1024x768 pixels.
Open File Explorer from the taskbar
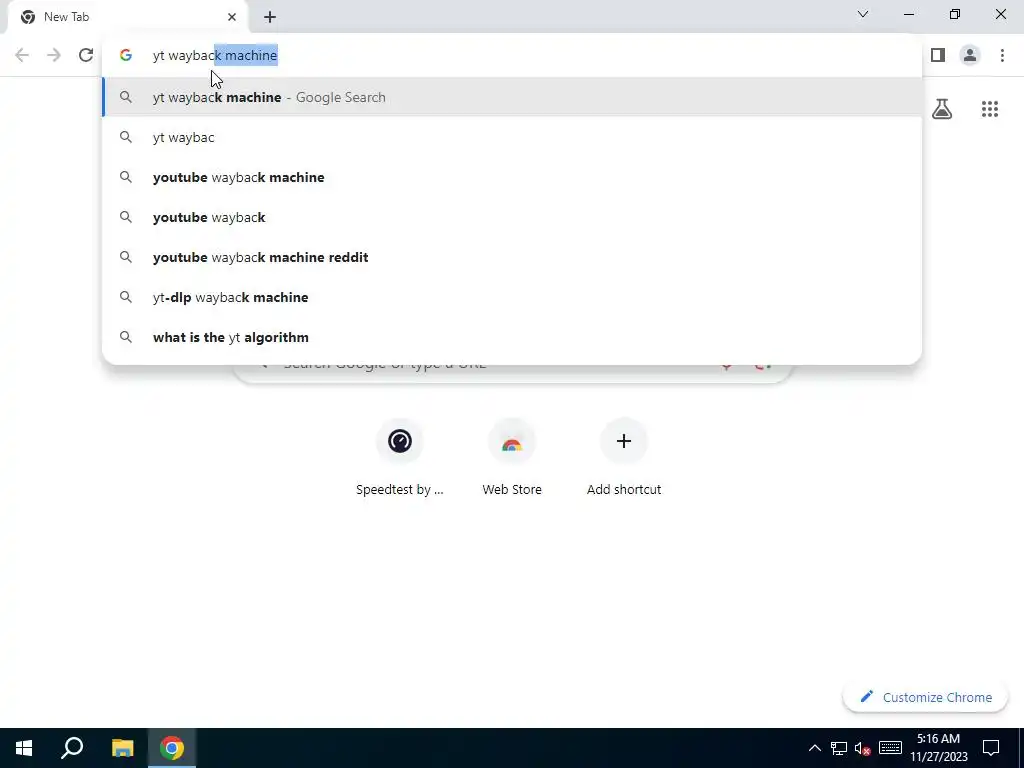pos(122,748)
